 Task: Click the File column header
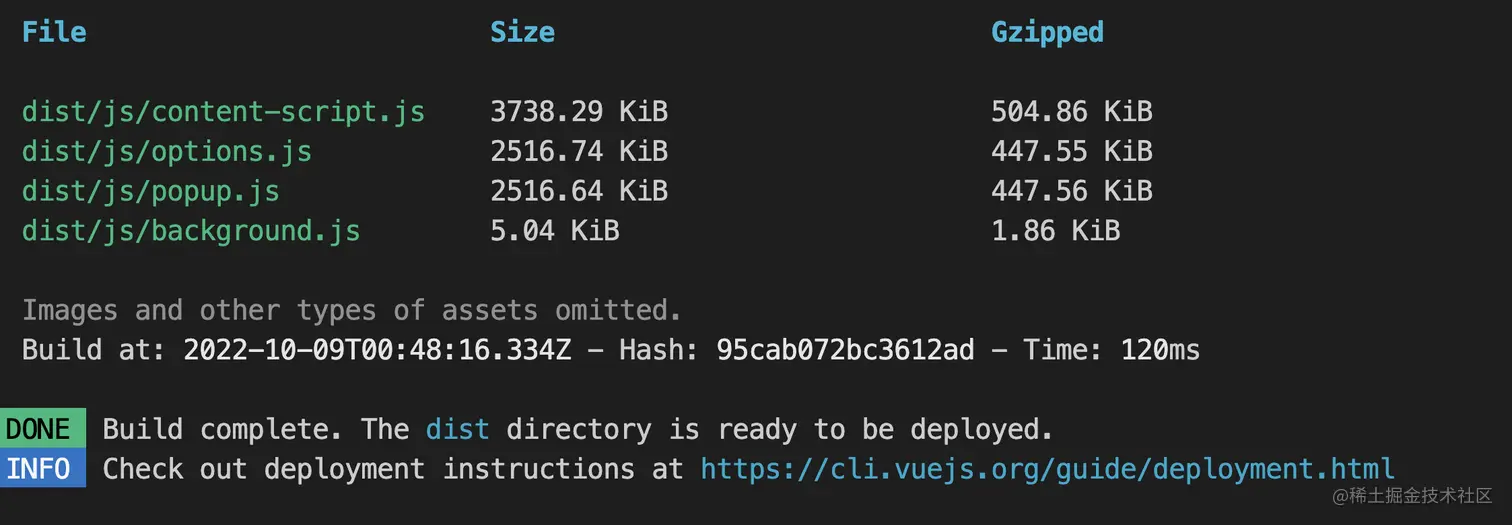(54, 32)
